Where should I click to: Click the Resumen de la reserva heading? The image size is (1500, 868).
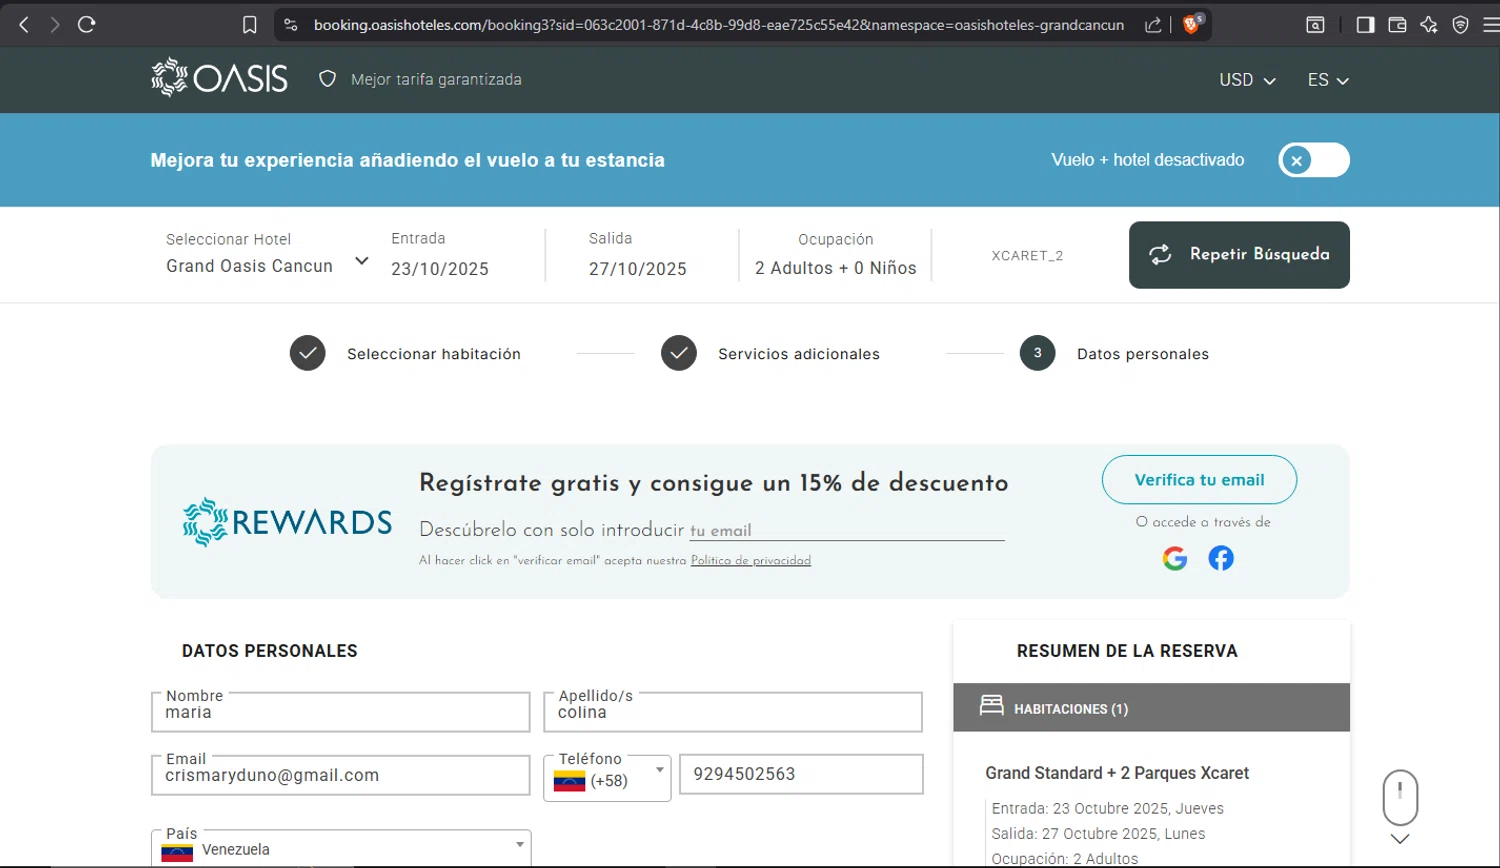point(1127,651)
